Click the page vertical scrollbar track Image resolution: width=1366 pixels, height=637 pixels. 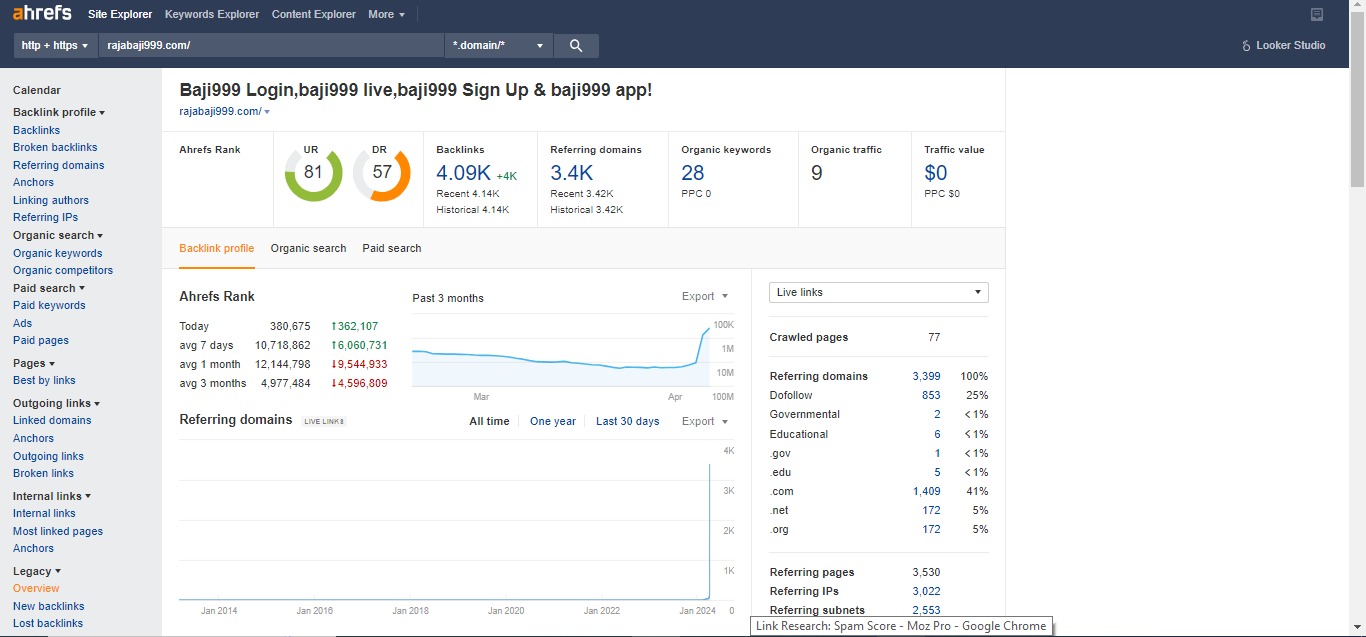[x=1357, y=400]
